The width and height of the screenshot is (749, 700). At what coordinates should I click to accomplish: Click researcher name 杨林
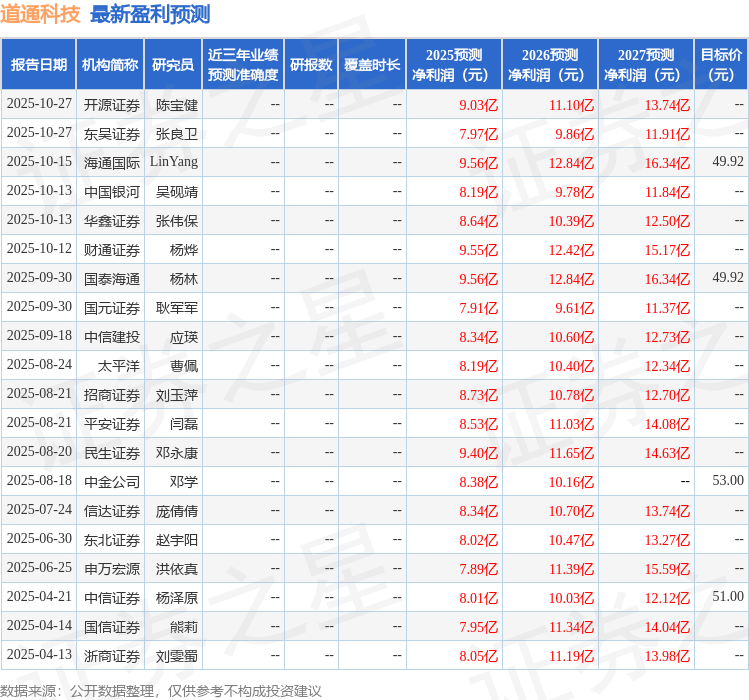183,279
